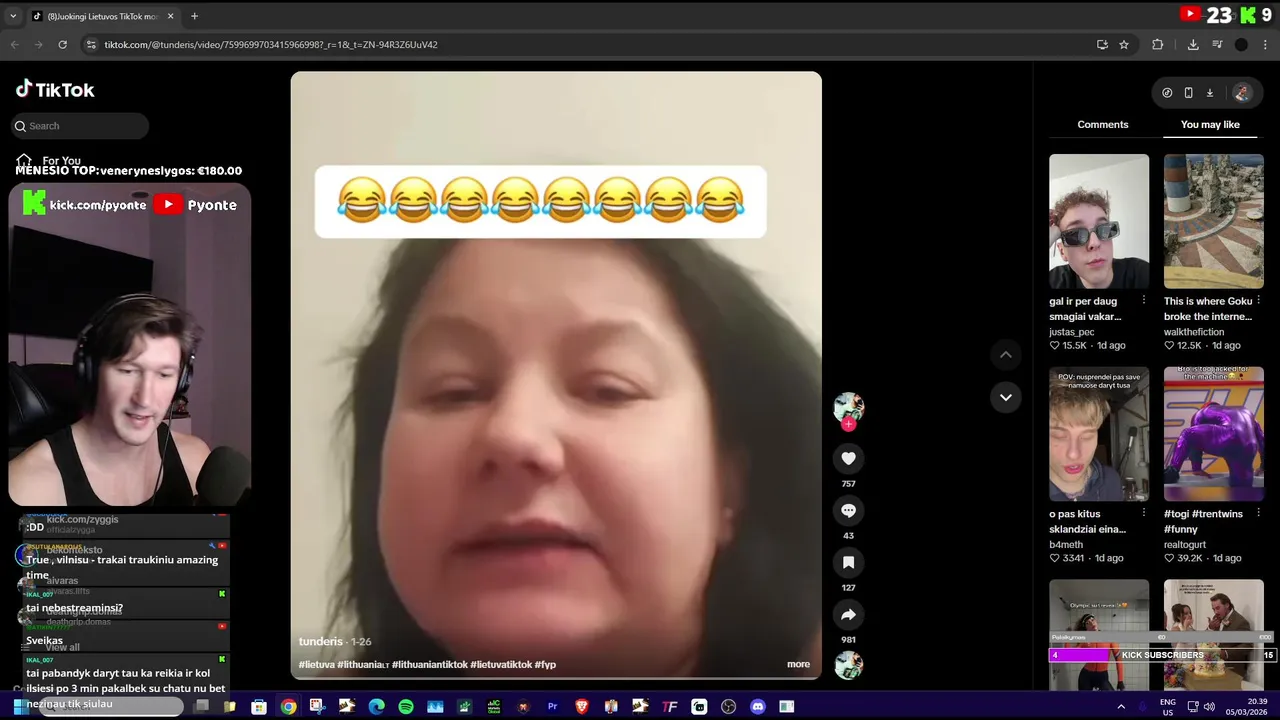Open Chrome profile avatar in toolbar
The image size is (1280, 720).
tap(1241, 44)
